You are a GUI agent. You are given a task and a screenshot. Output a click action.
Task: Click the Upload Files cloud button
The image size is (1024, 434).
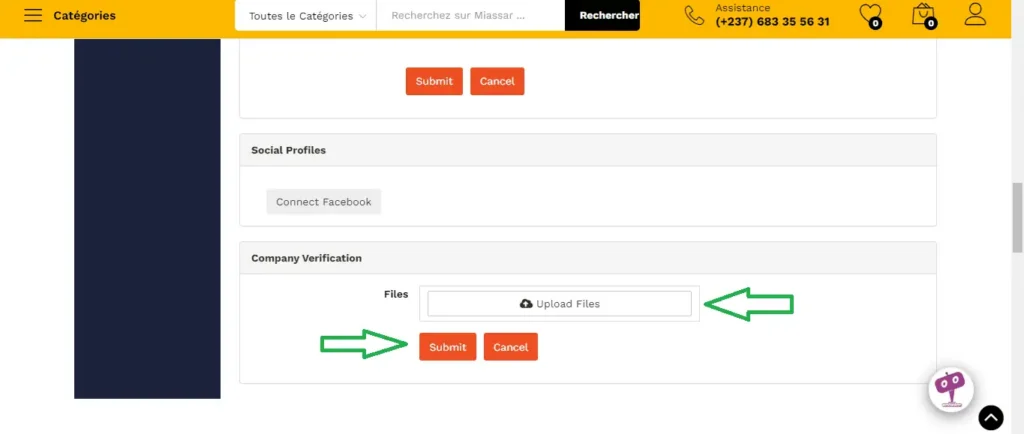(560, 304)
